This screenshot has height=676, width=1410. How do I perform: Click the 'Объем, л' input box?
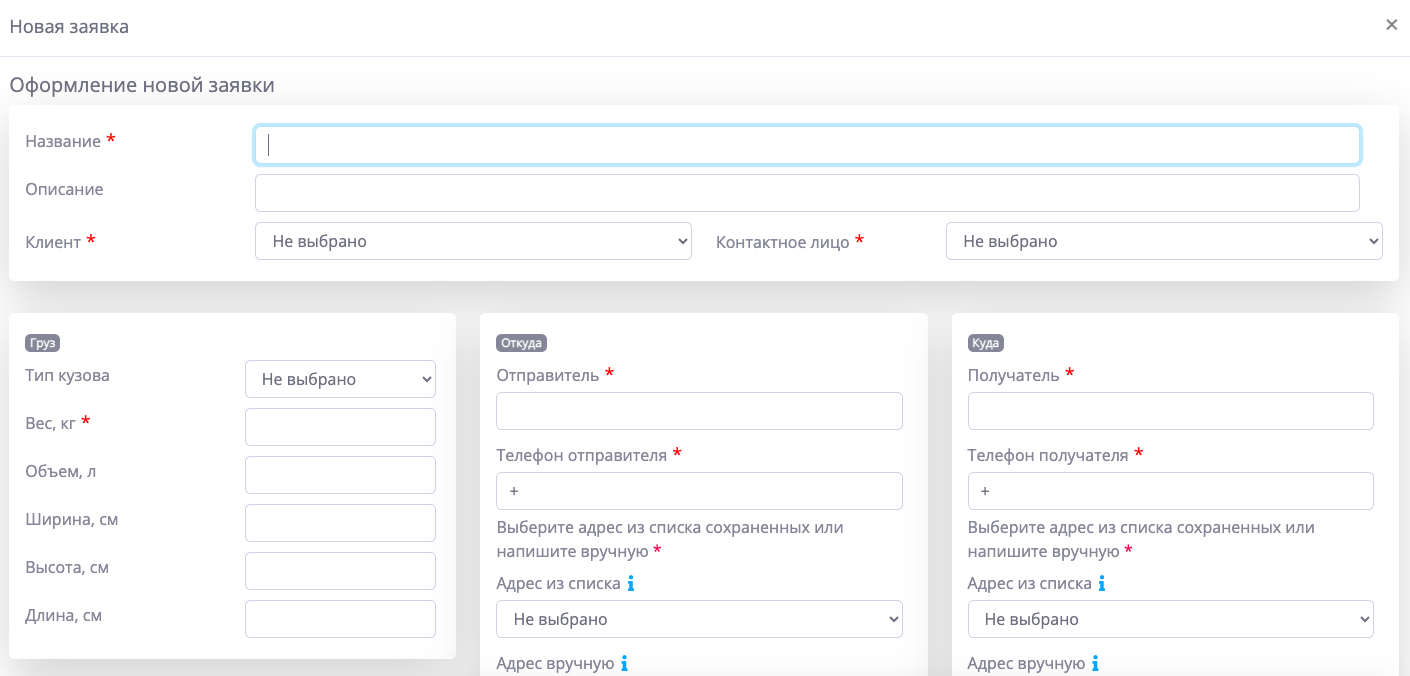click(340, 475)
